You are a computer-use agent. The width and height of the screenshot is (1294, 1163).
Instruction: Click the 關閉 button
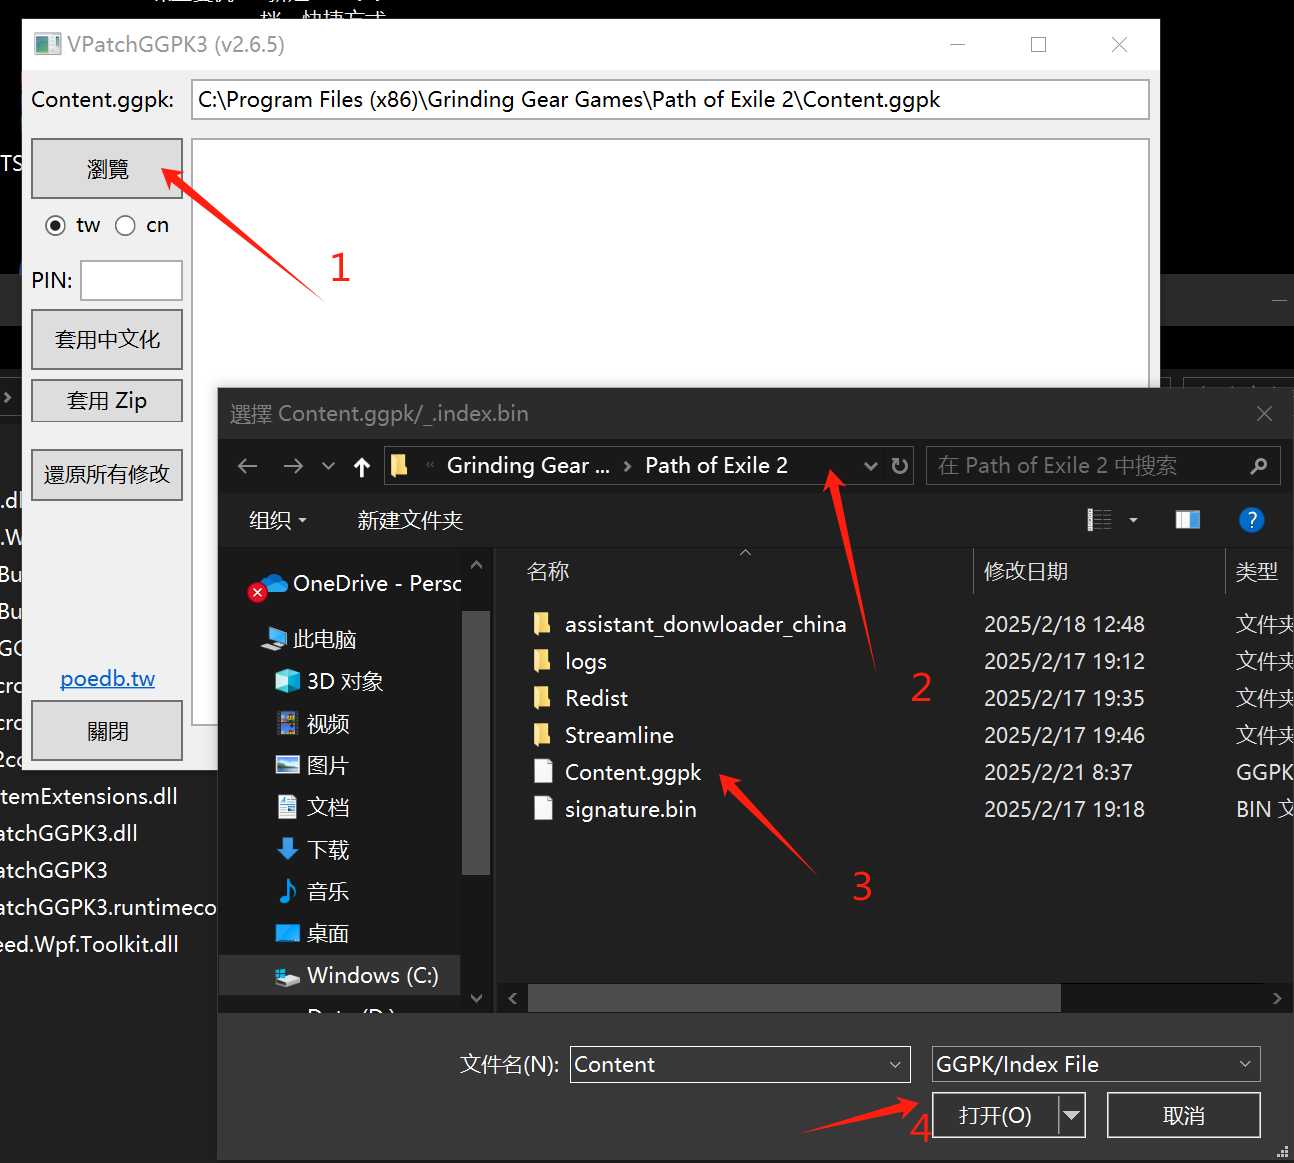pos(107,731)
